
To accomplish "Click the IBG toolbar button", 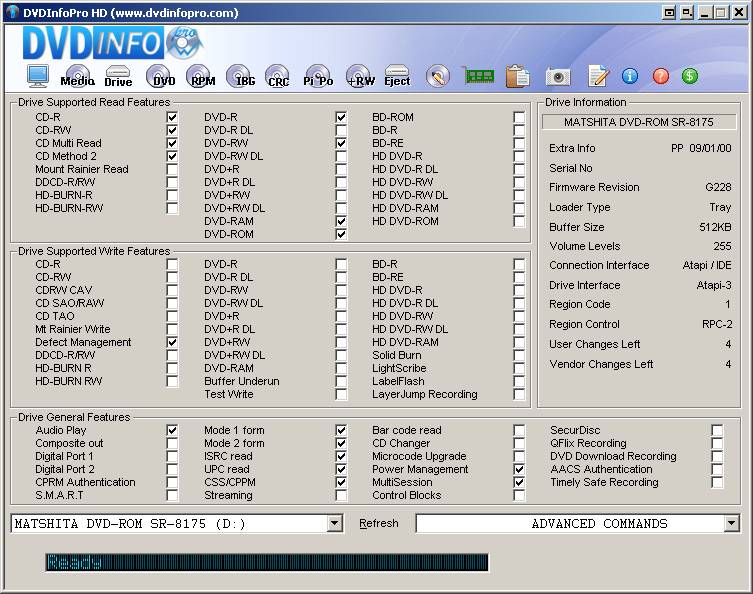I will click(x=240, y=78).
